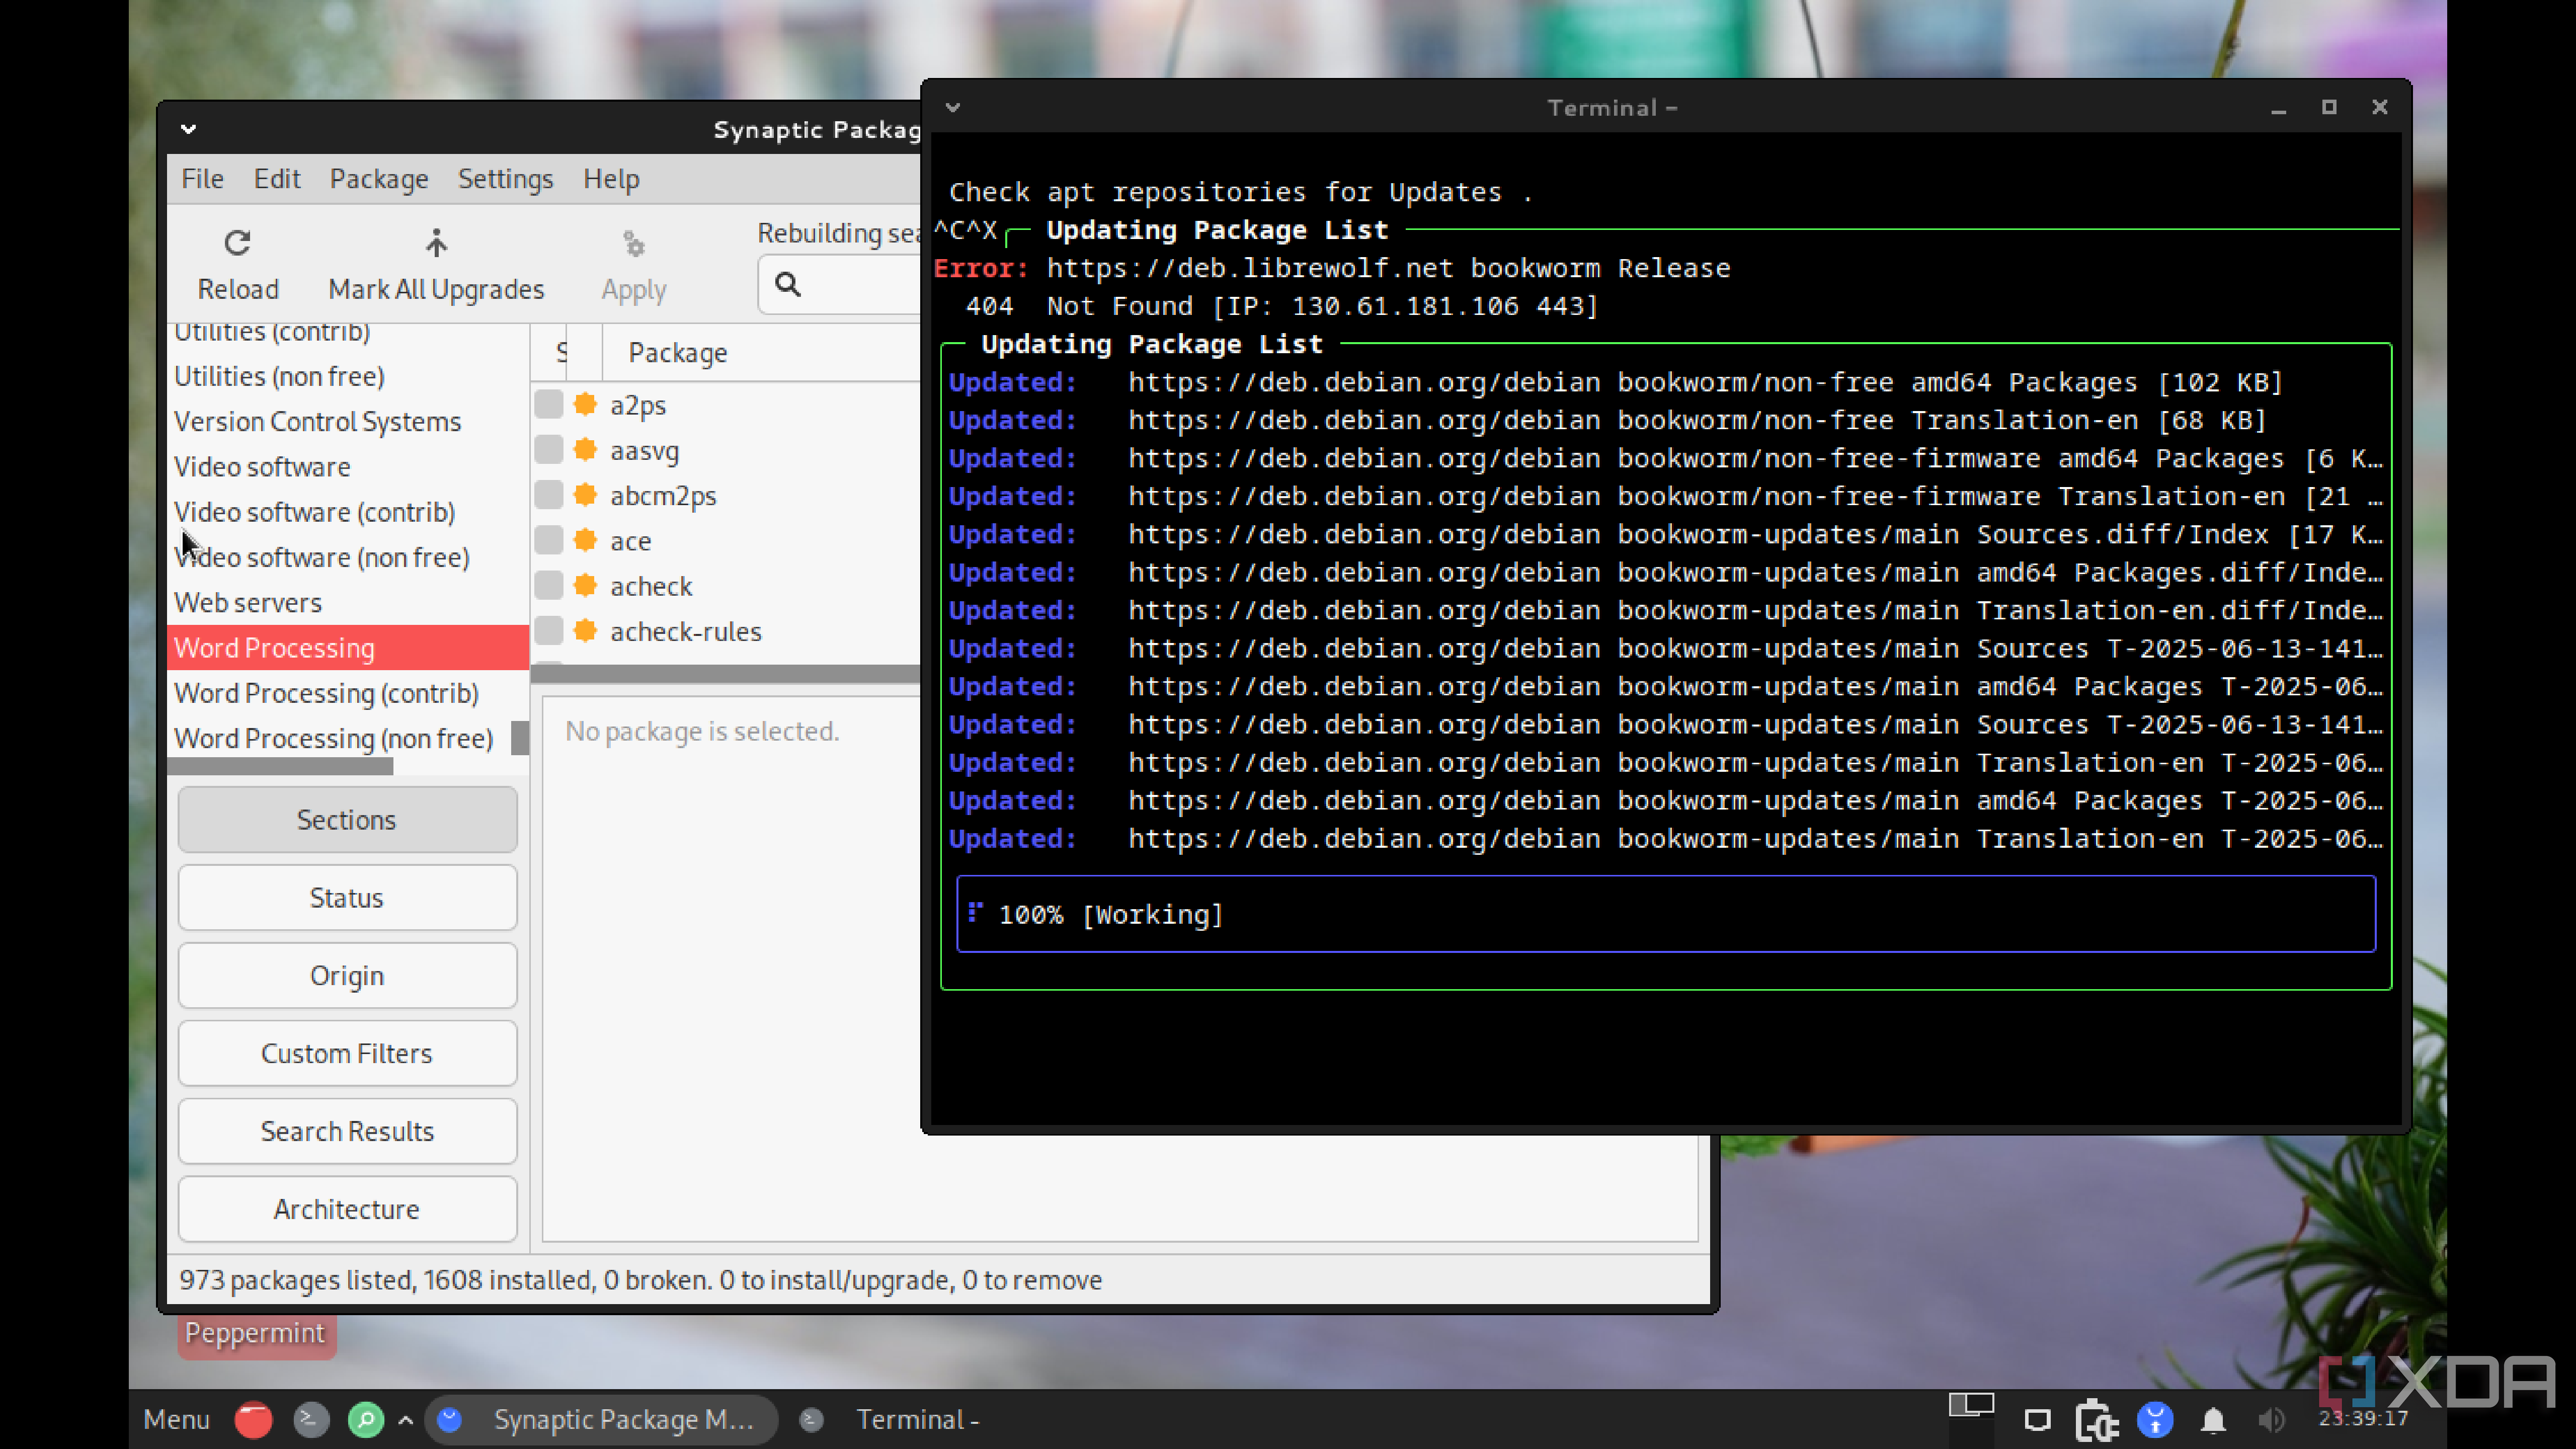2576x1449 pixels.
Task: Click the volume speaker tray icon
Action: [2271, 1420]
